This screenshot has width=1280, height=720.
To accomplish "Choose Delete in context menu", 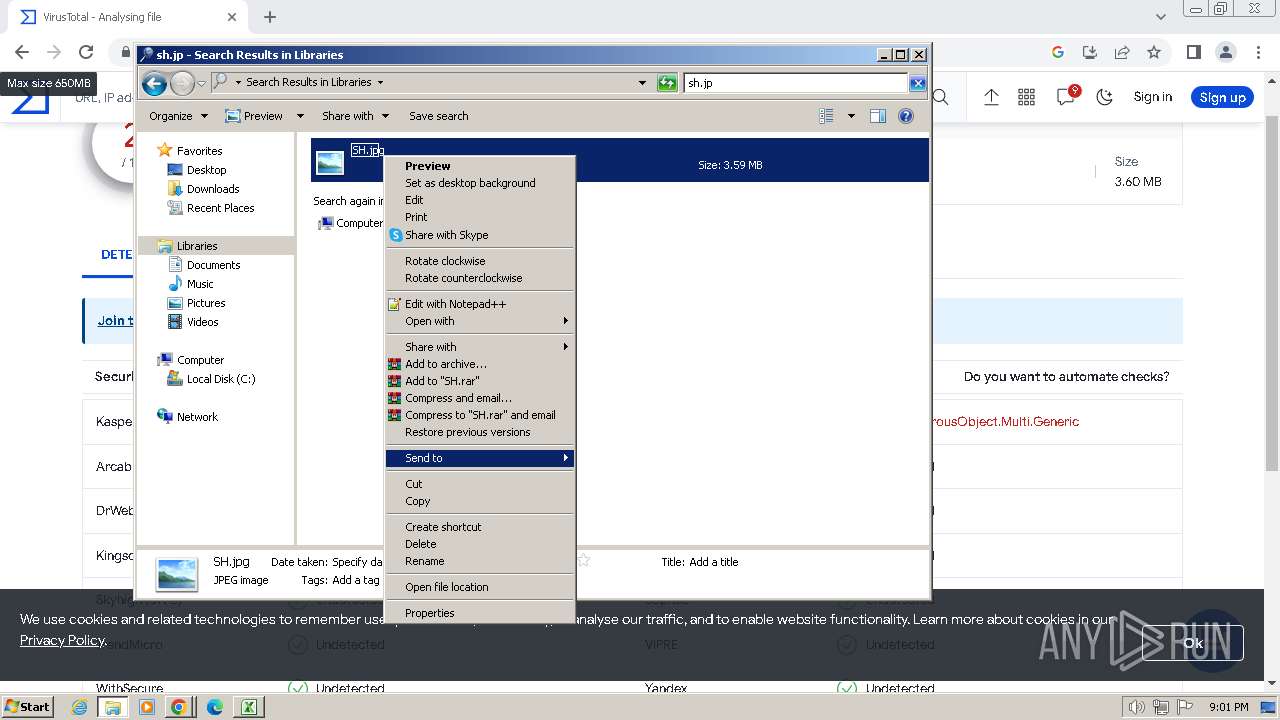I will click(480, 544).
